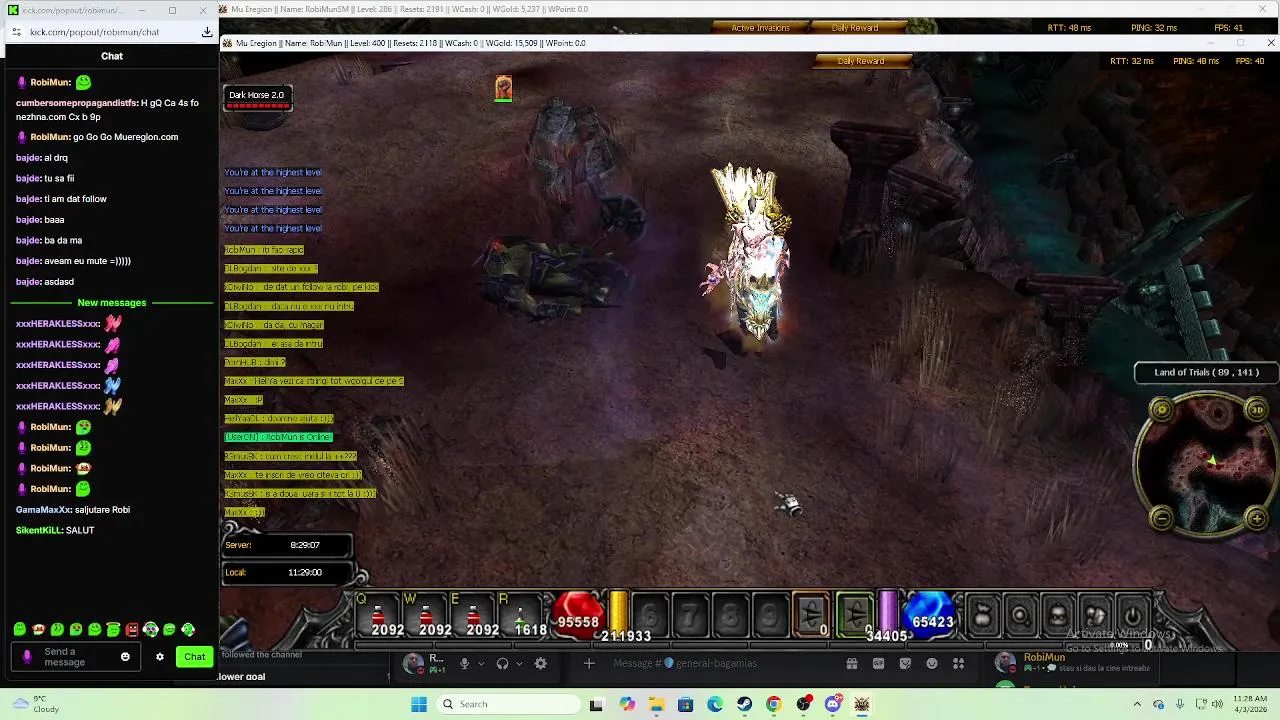Select skill slot number 9
1280x720 pixels.
click(x=770, y=615)
